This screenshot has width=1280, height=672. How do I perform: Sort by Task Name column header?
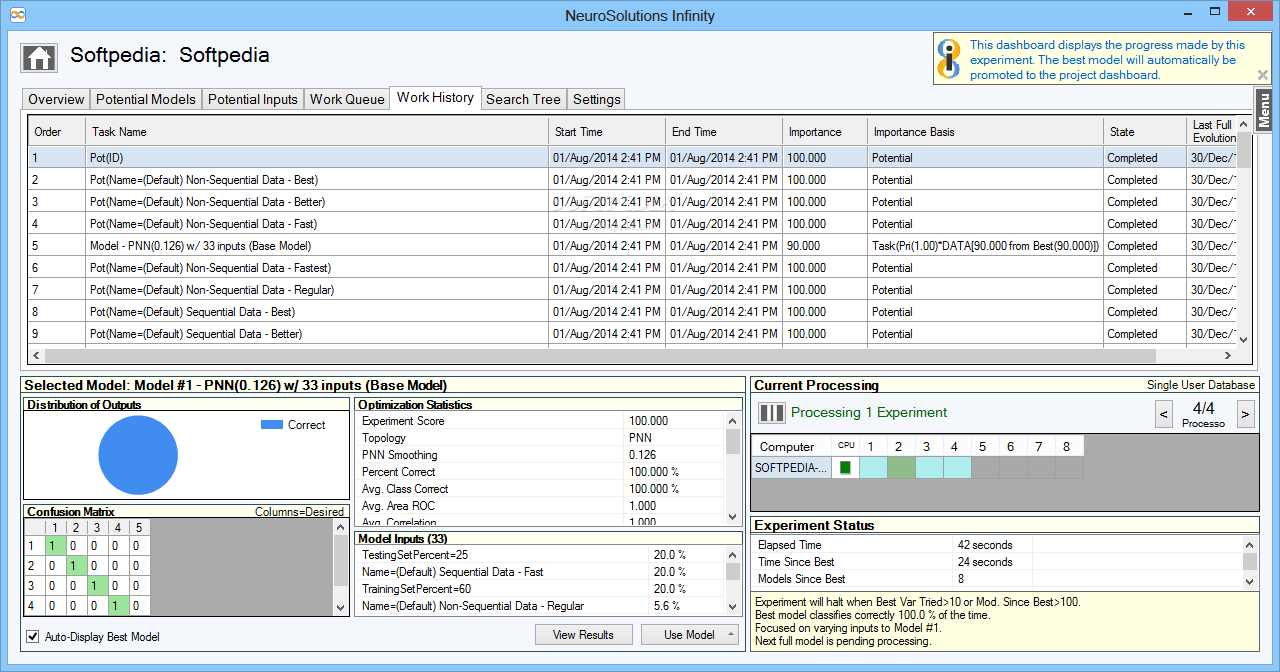tap(317, 132)
